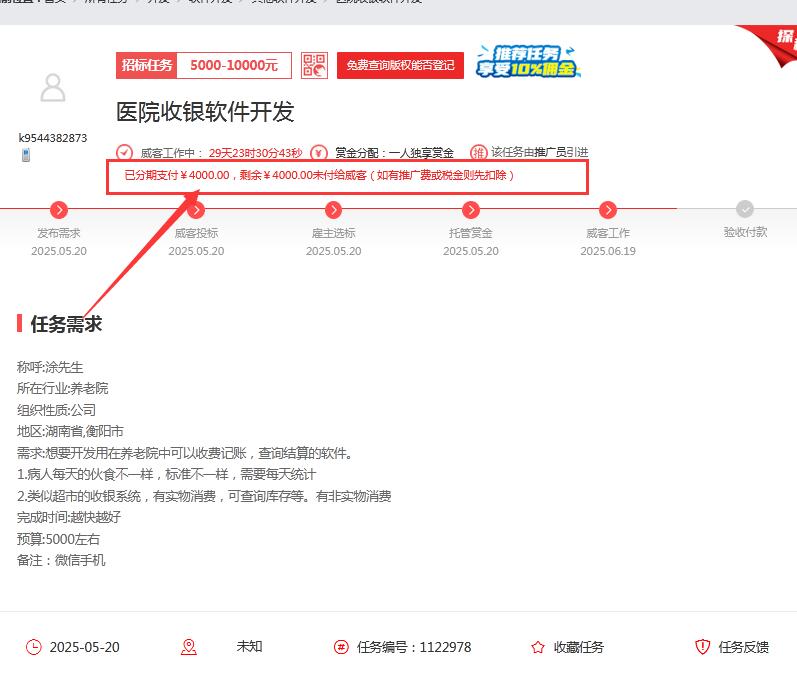Click the 称呼:涂先生 line
797x679 pixels.
[50, 367]
